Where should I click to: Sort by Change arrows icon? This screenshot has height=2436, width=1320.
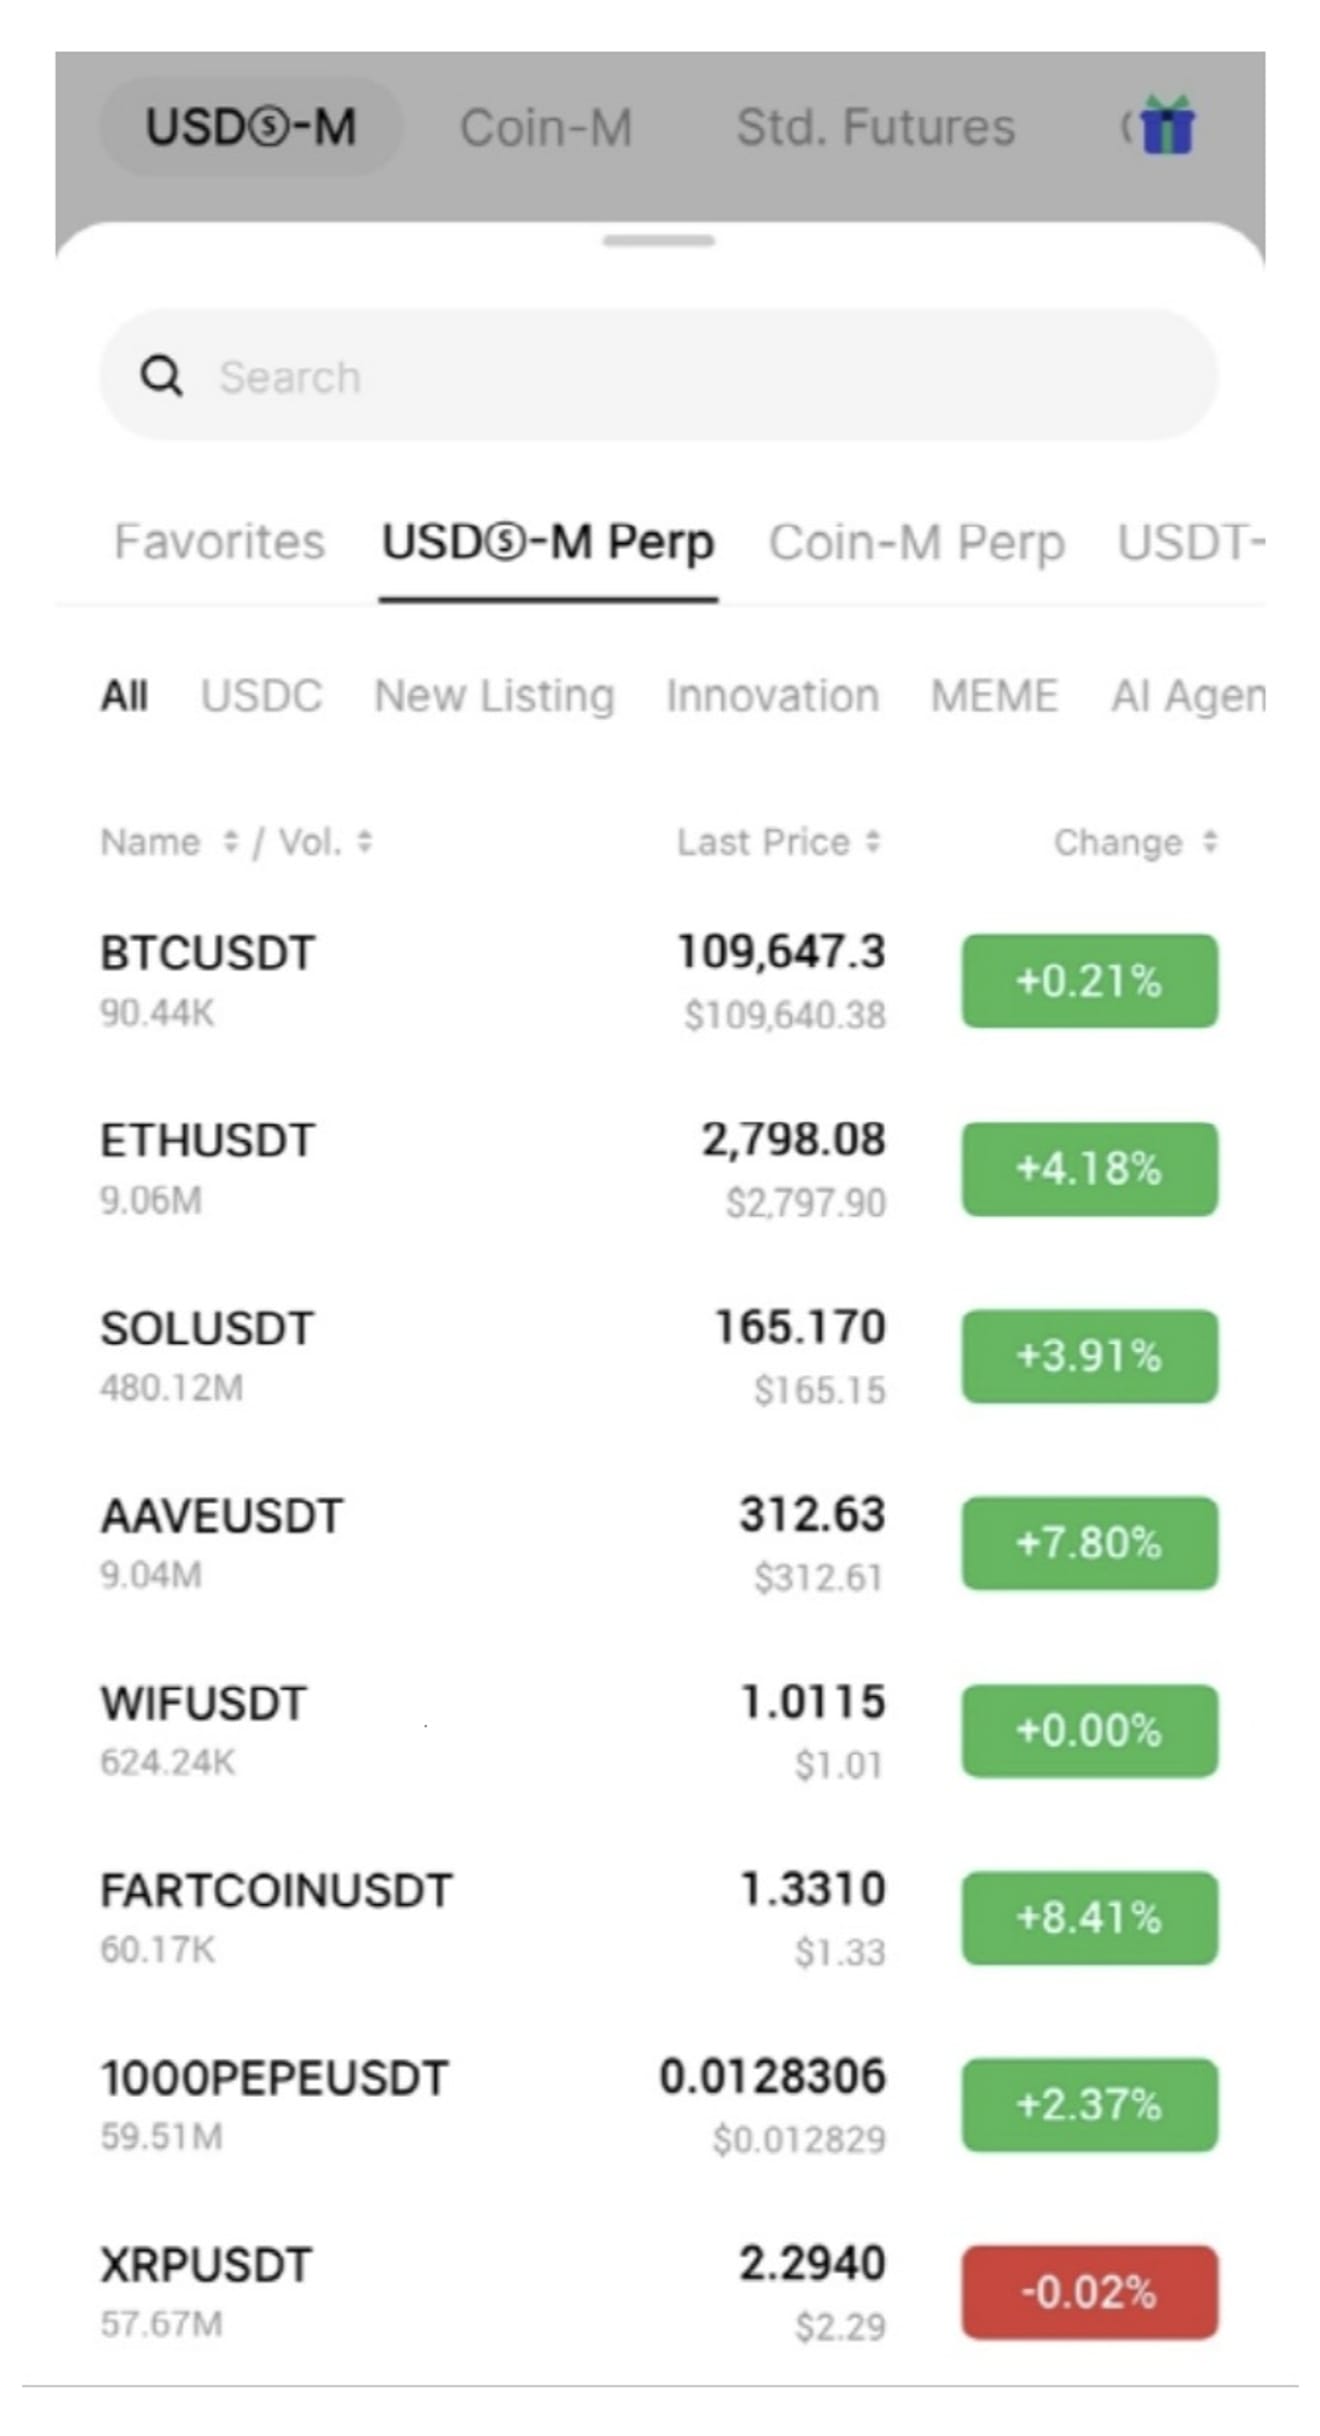point(1210,841)
